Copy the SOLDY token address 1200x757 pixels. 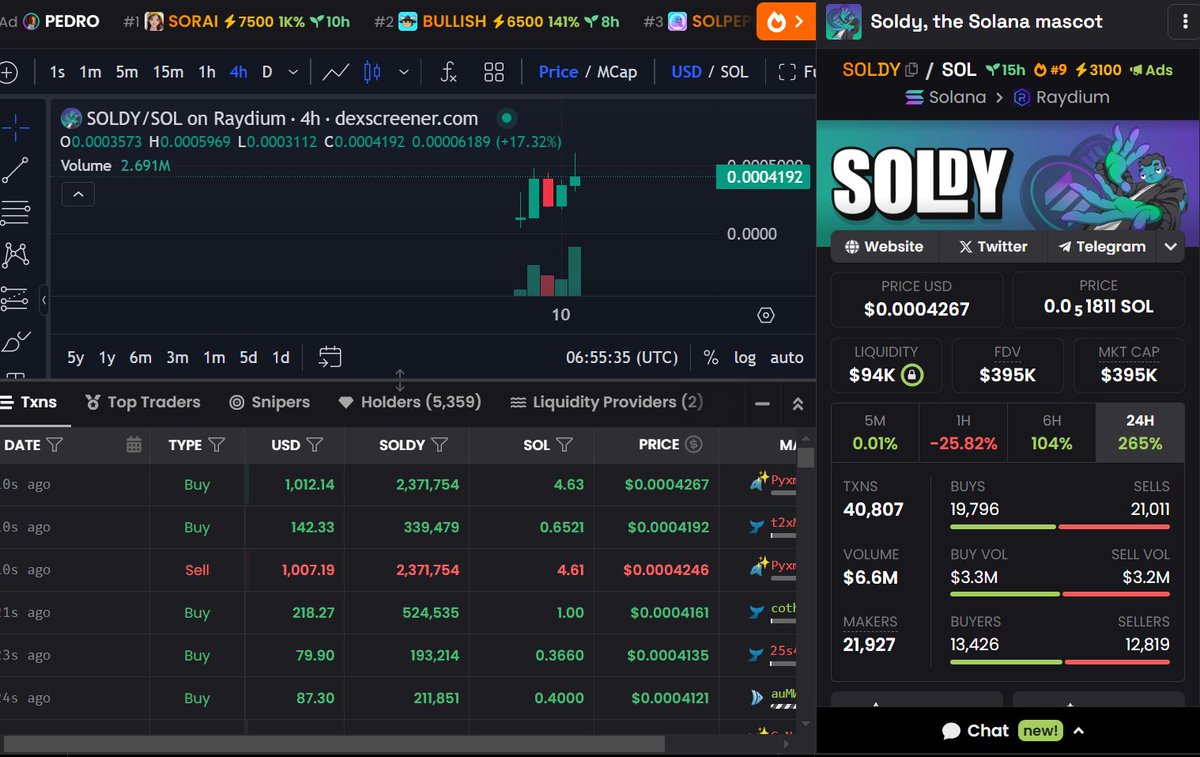tap(911, 70)
